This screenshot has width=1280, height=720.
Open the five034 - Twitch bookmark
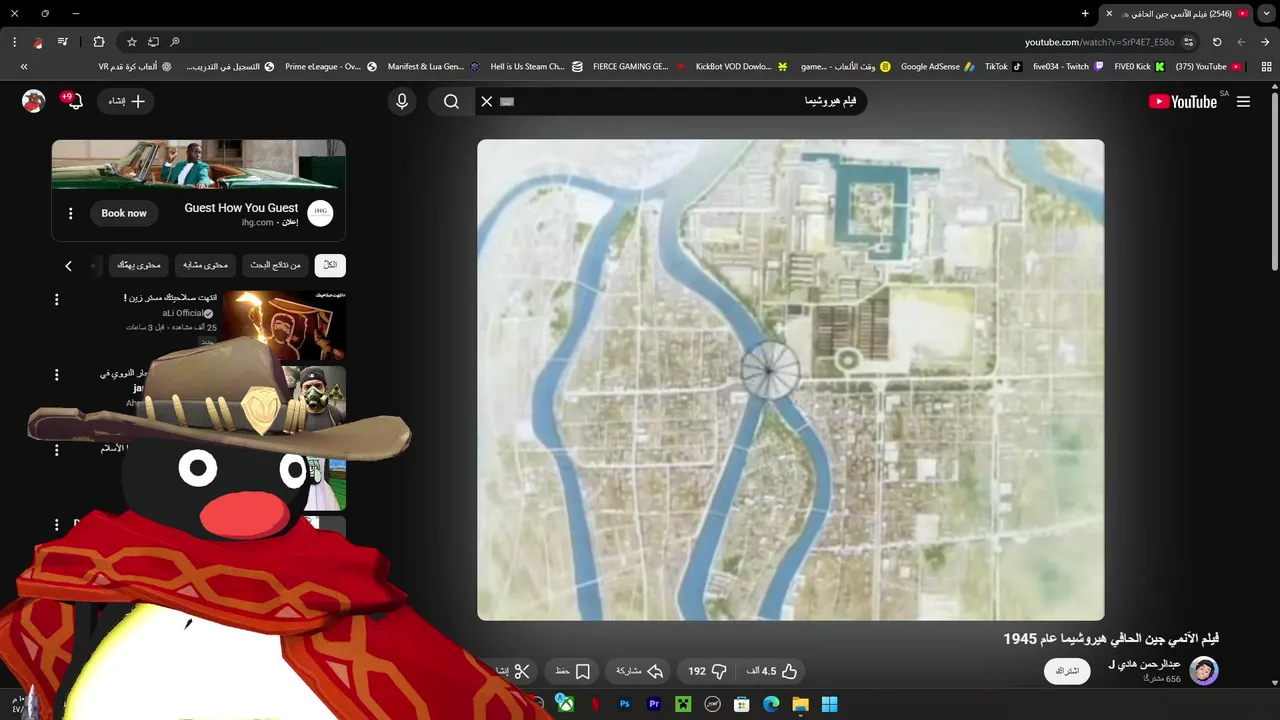click(x=1068, y=67)
